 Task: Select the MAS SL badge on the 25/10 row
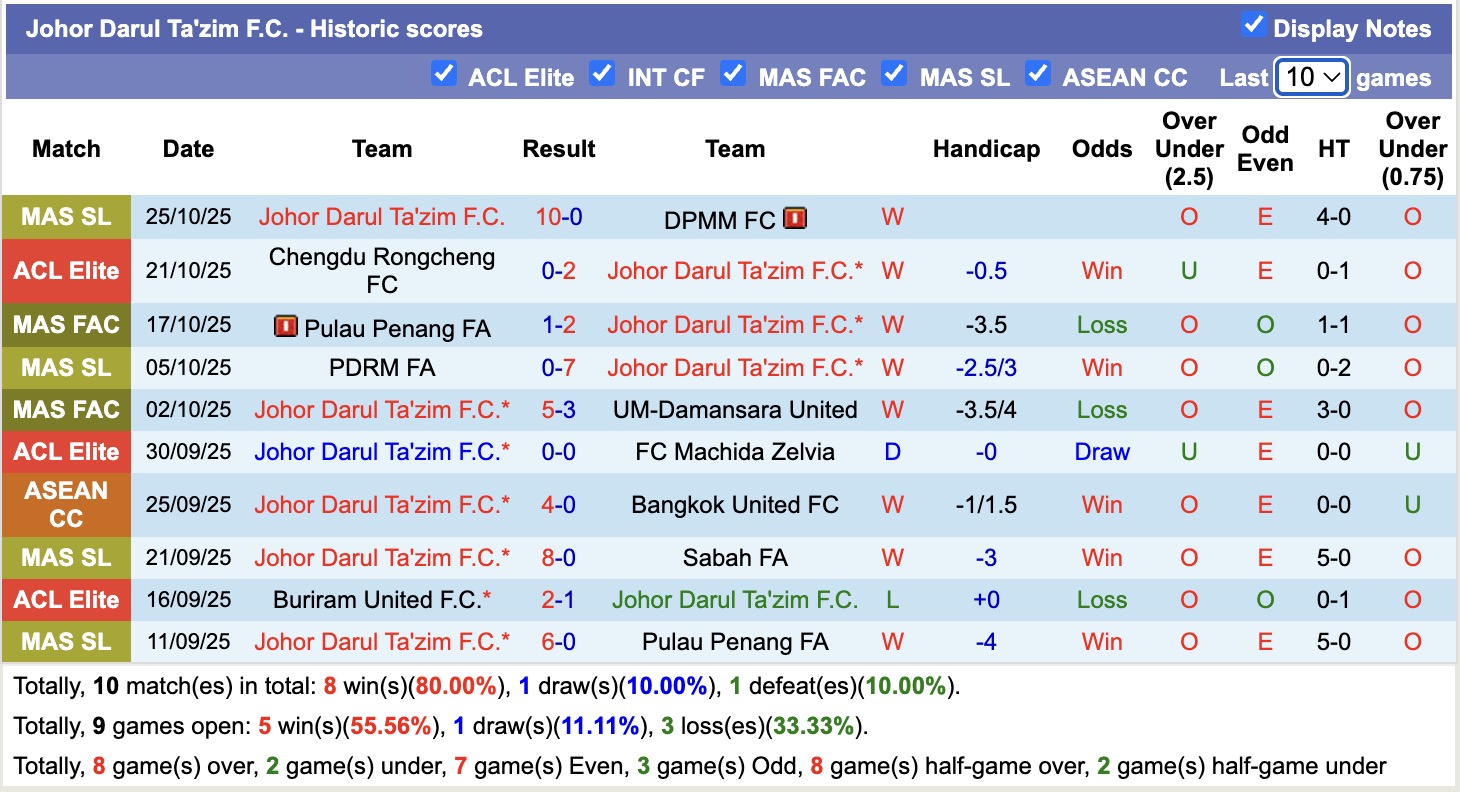point(66,217)
